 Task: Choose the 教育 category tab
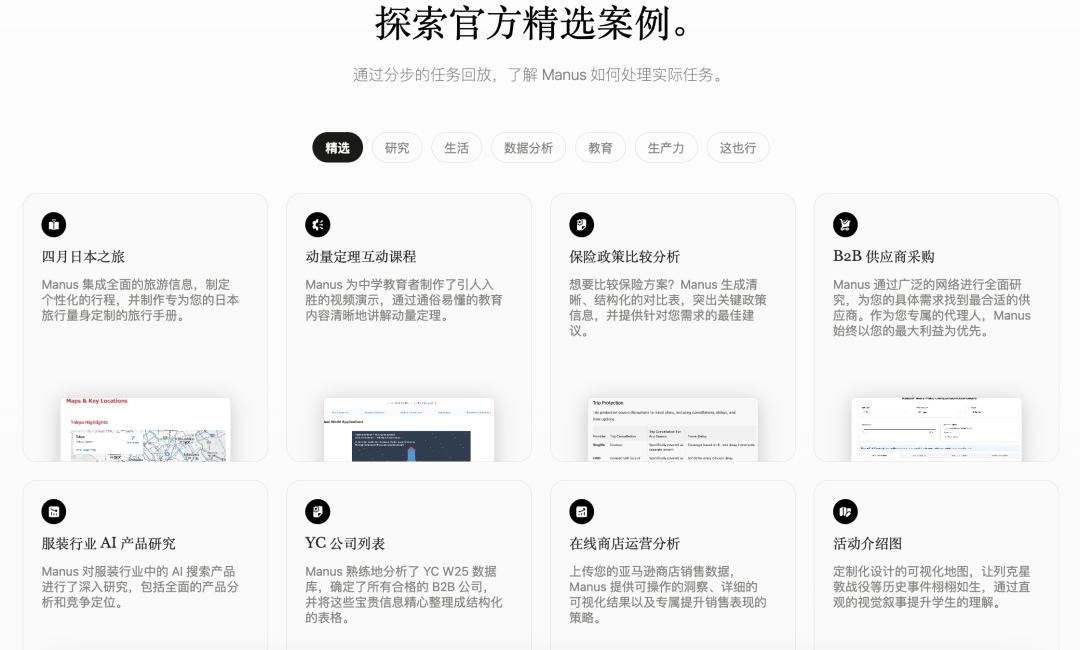[x=600, y=148]
